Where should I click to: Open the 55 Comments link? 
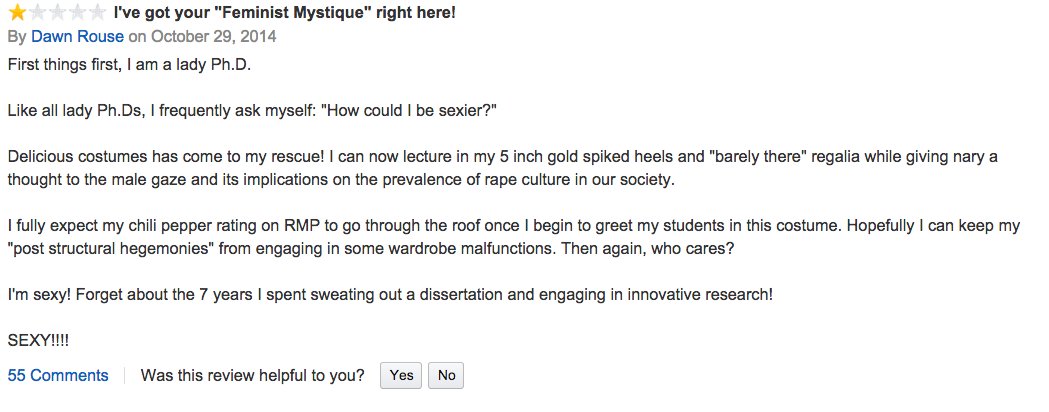click(58, 376)
